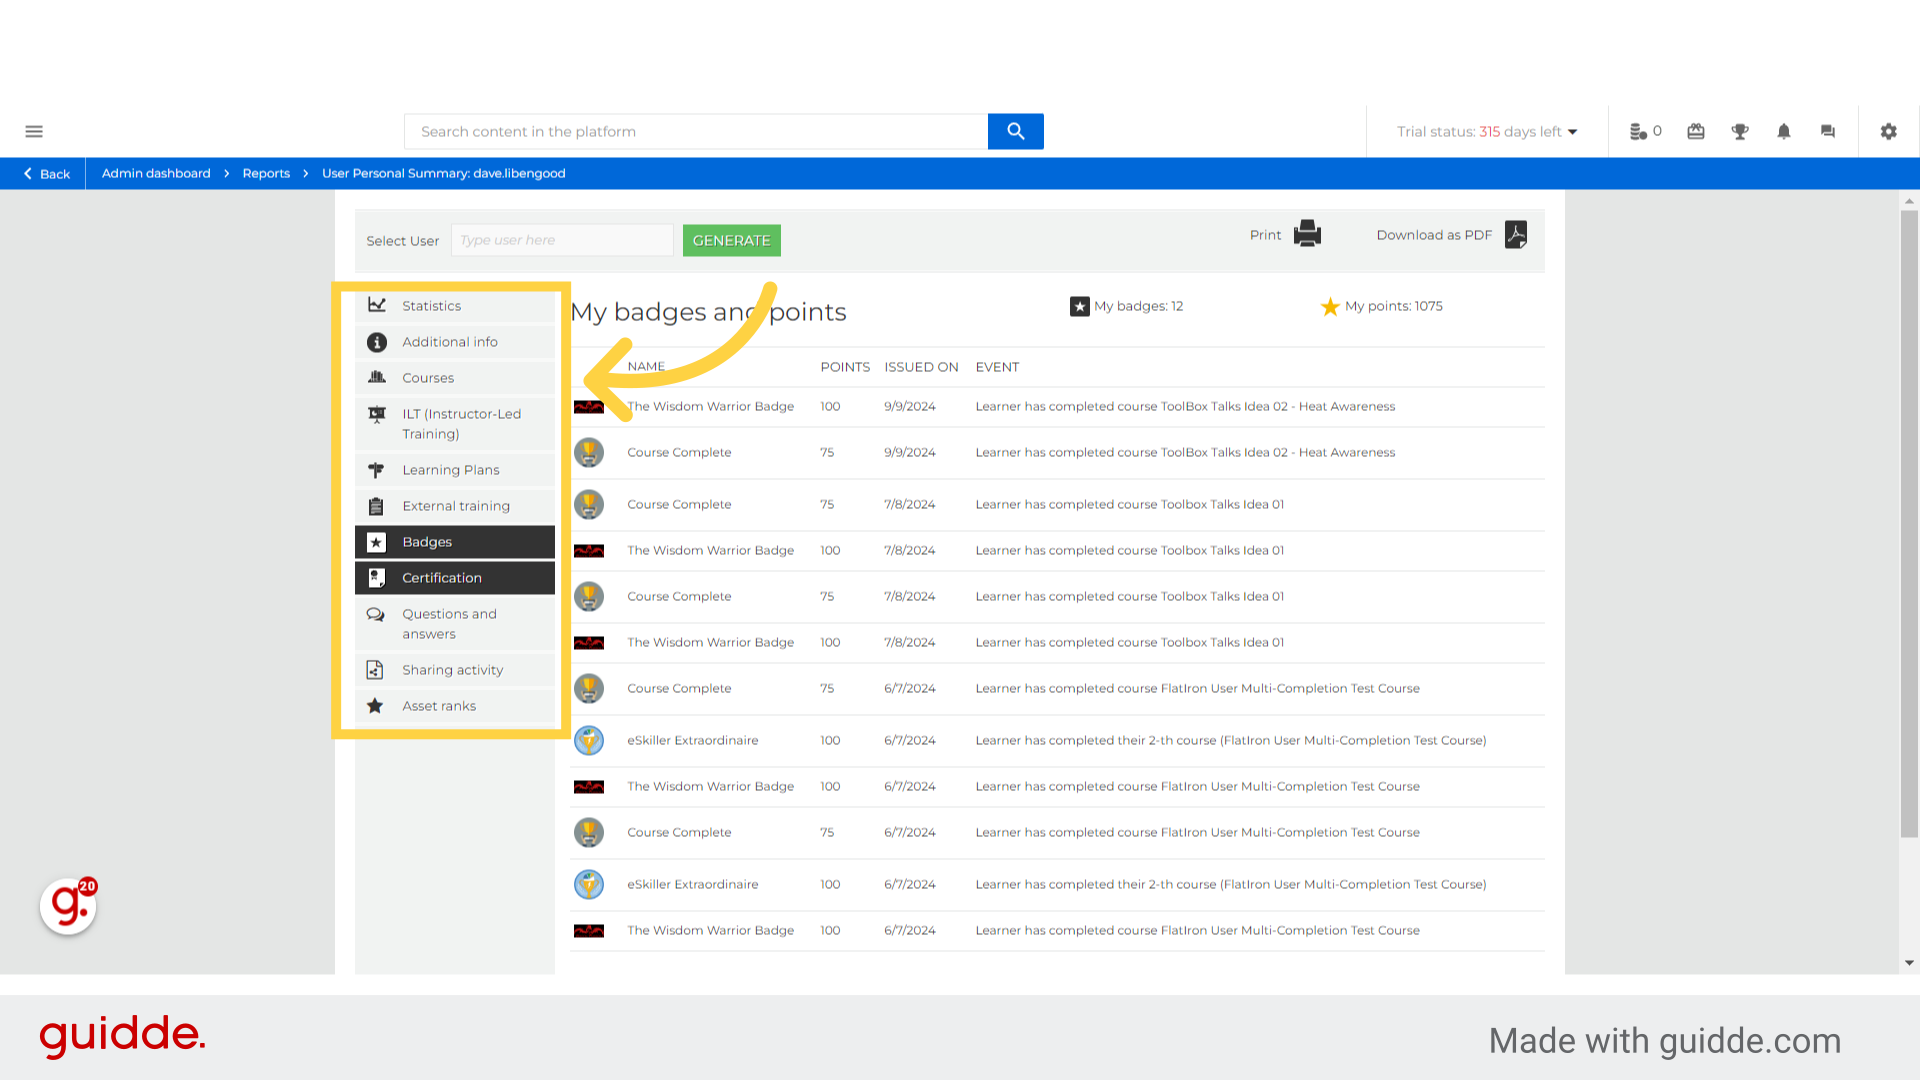
Task: Open the hamburger navigation menu
Action: coord(34,131)
